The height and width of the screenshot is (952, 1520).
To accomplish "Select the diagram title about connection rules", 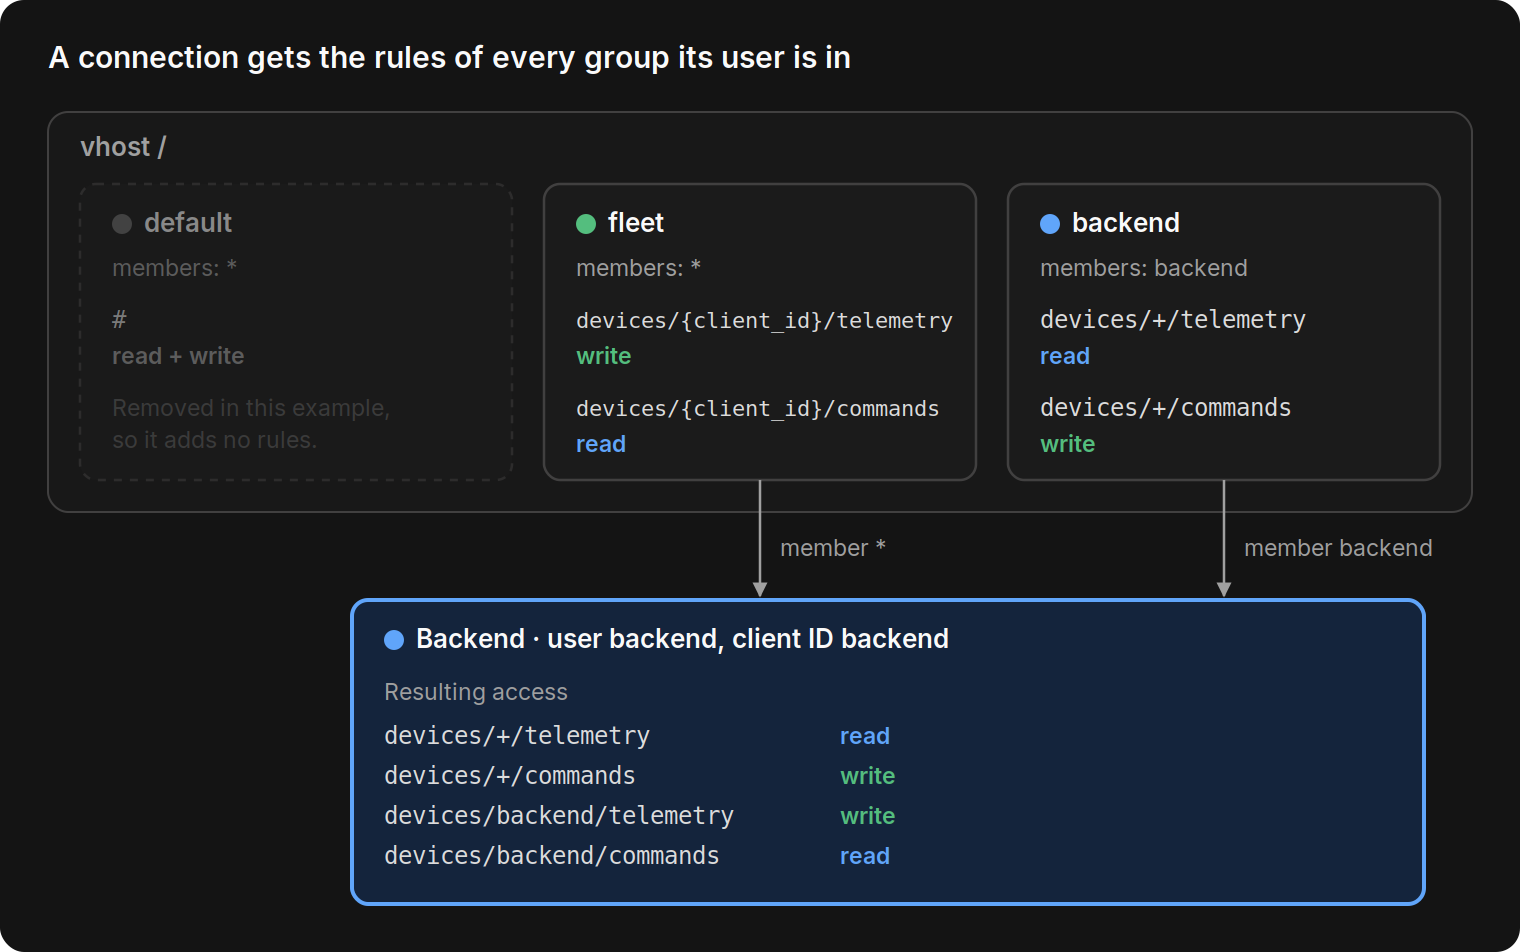I will pyautogui.click(x=450, y=58).
